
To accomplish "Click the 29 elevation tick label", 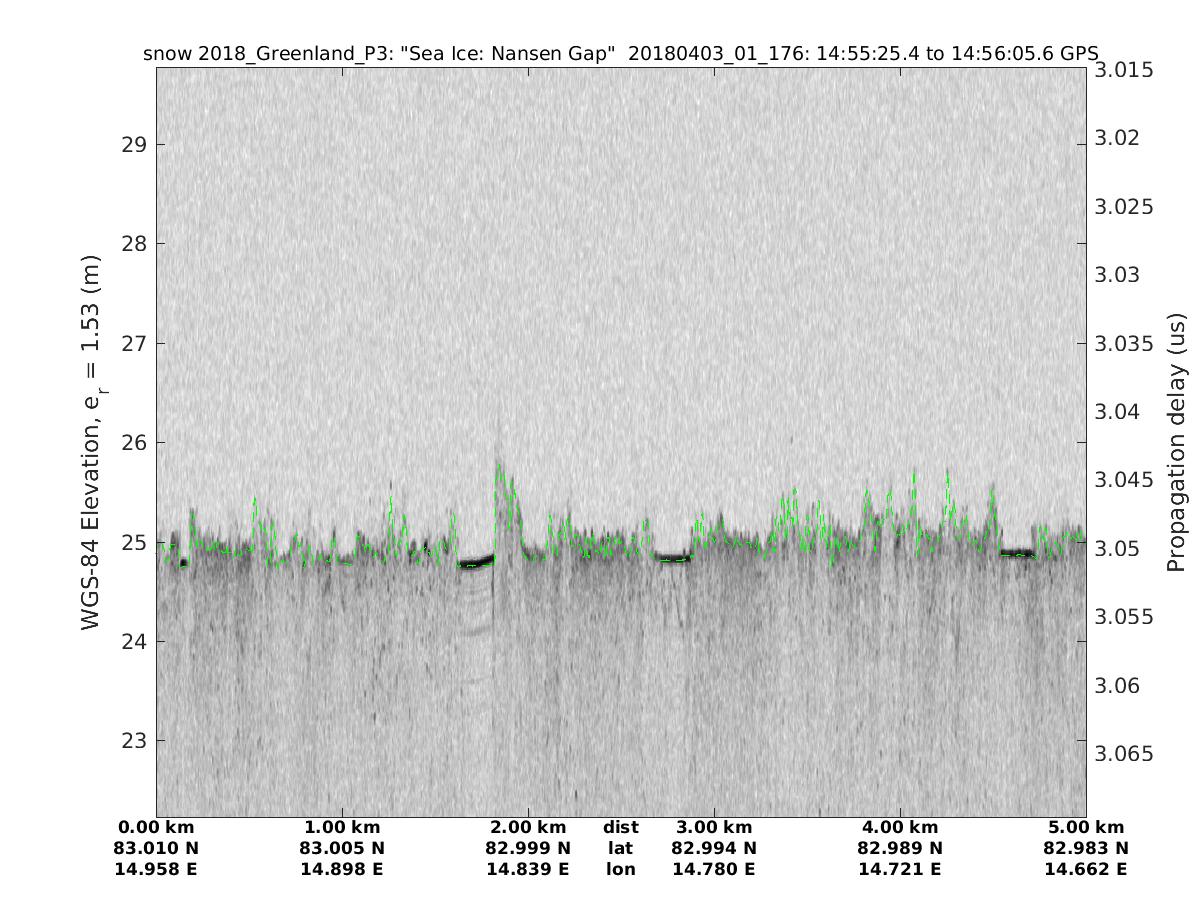I will tap(133, 144).
